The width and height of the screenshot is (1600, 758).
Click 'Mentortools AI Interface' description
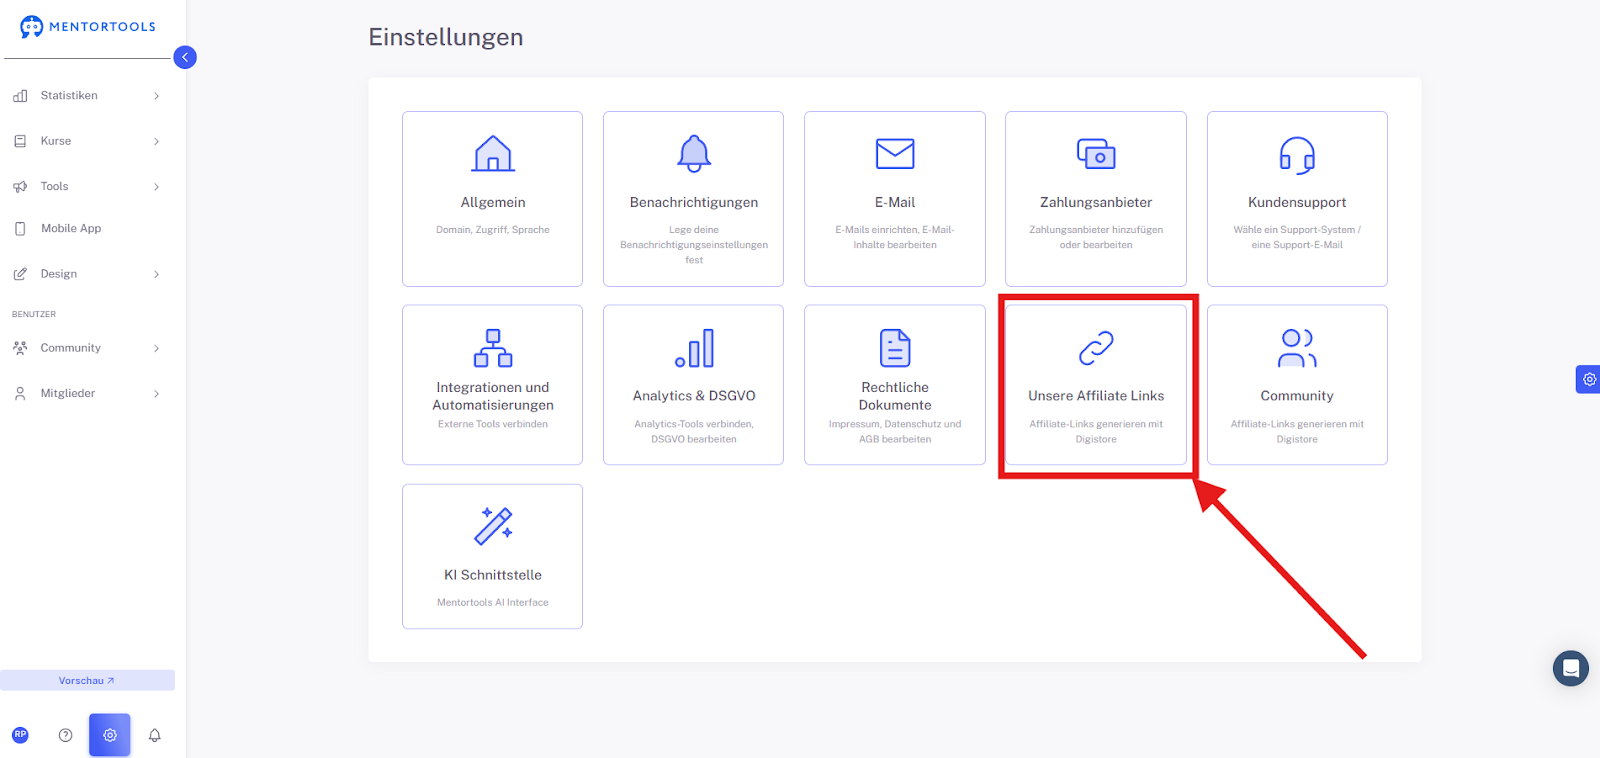click(493, 603)
